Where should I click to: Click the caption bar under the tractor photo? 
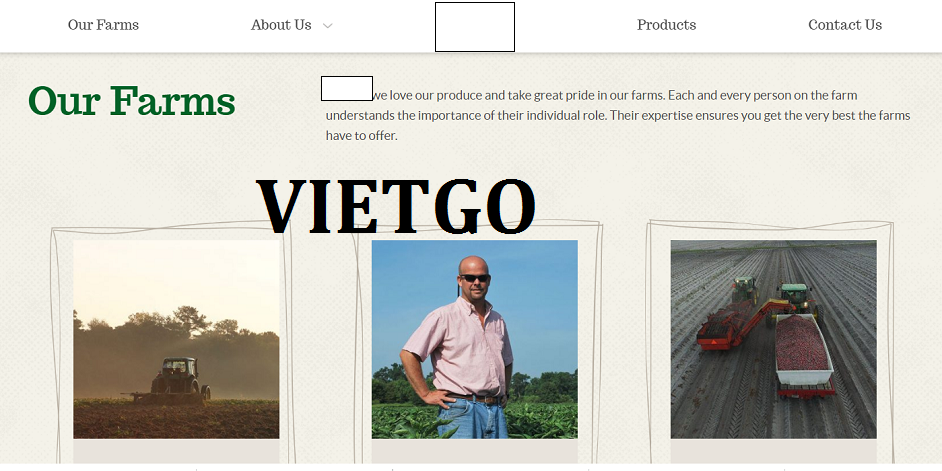(x=176, y=451)
